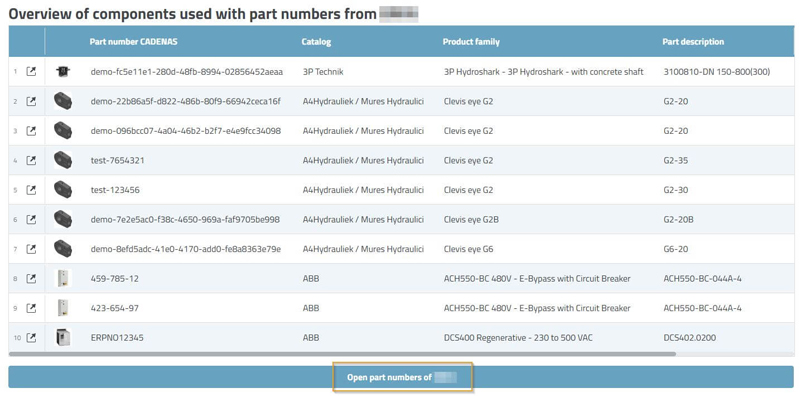Click the G2-30 part description
The width and height of the screenshot is (800, 396).
(676, 190)
